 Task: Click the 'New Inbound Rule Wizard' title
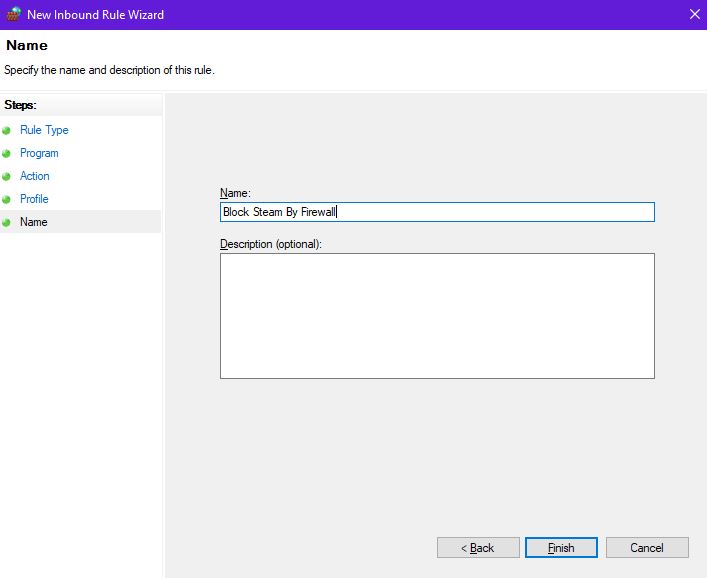click(x=96, y=14)
